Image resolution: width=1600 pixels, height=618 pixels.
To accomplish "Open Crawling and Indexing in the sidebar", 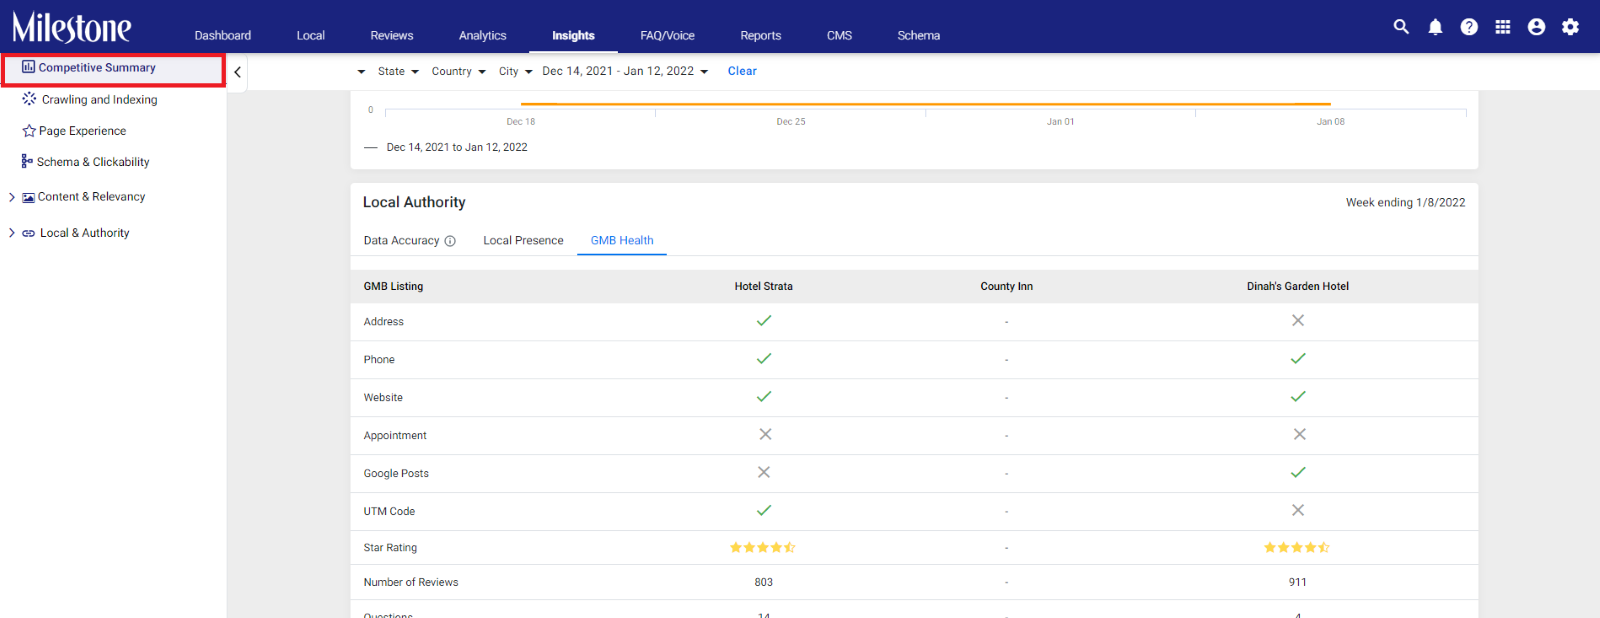I will pos(100,100).
